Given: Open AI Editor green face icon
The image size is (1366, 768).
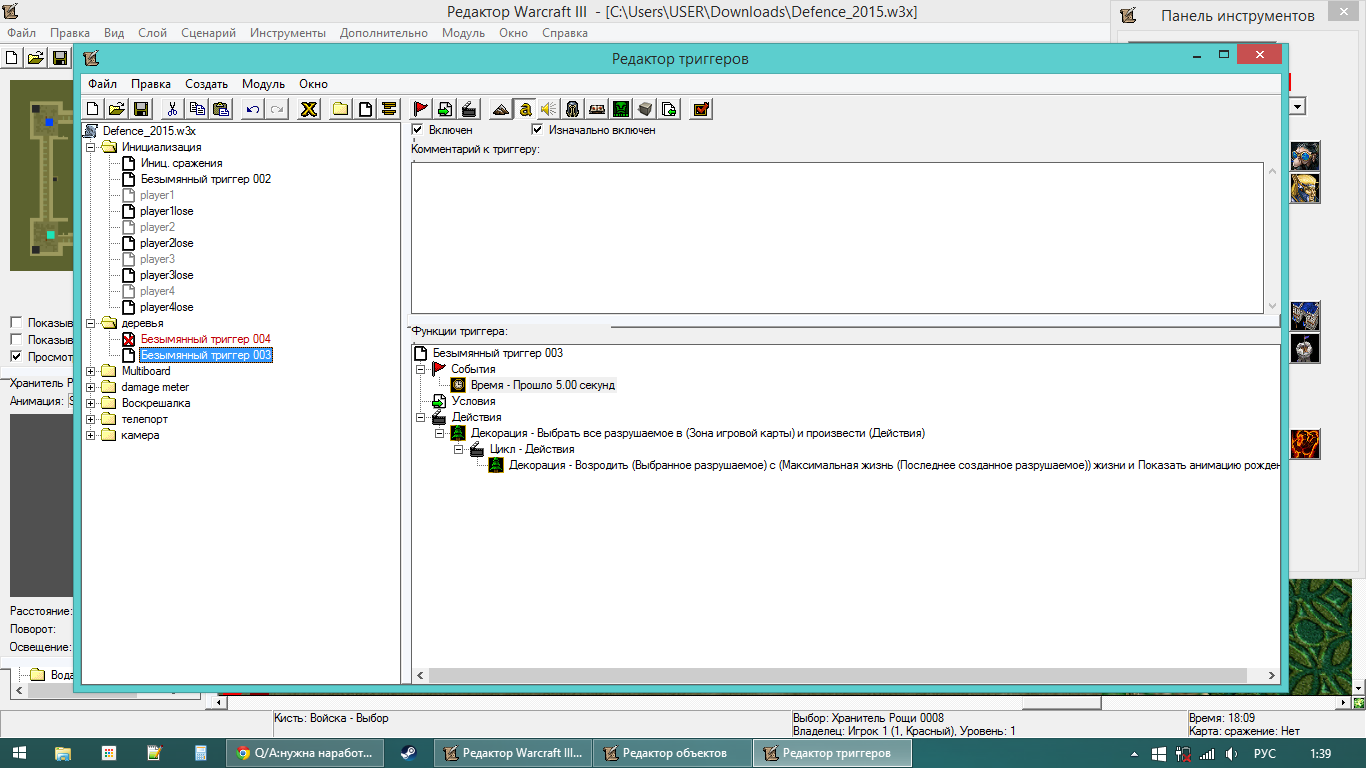Looking at the screenshot, I should pos(621,109).
